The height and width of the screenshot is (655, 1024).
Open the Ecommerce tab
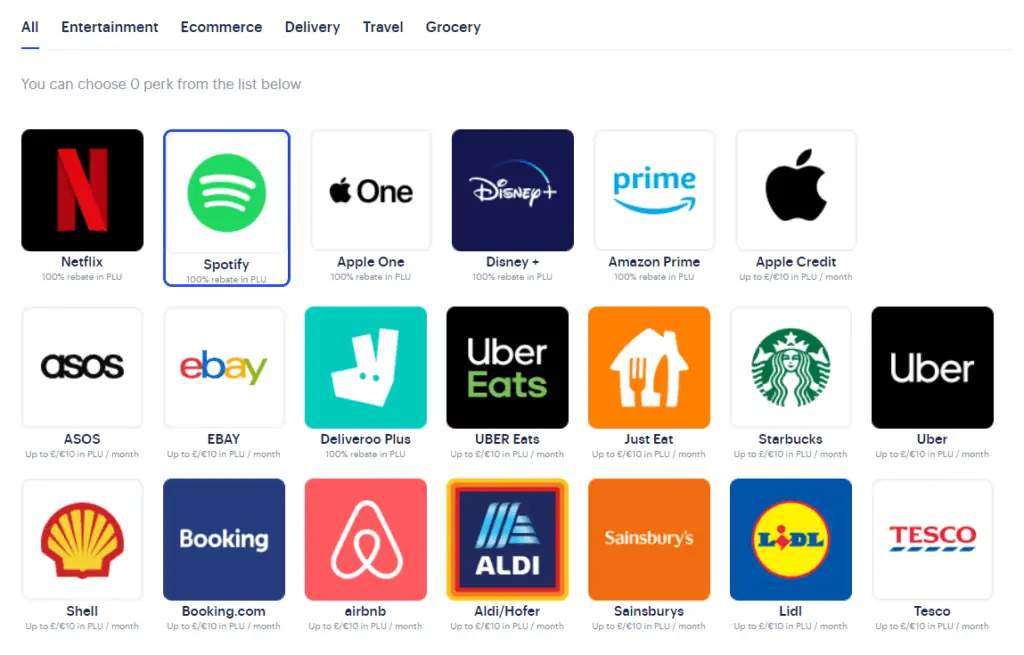coord(221,27)
